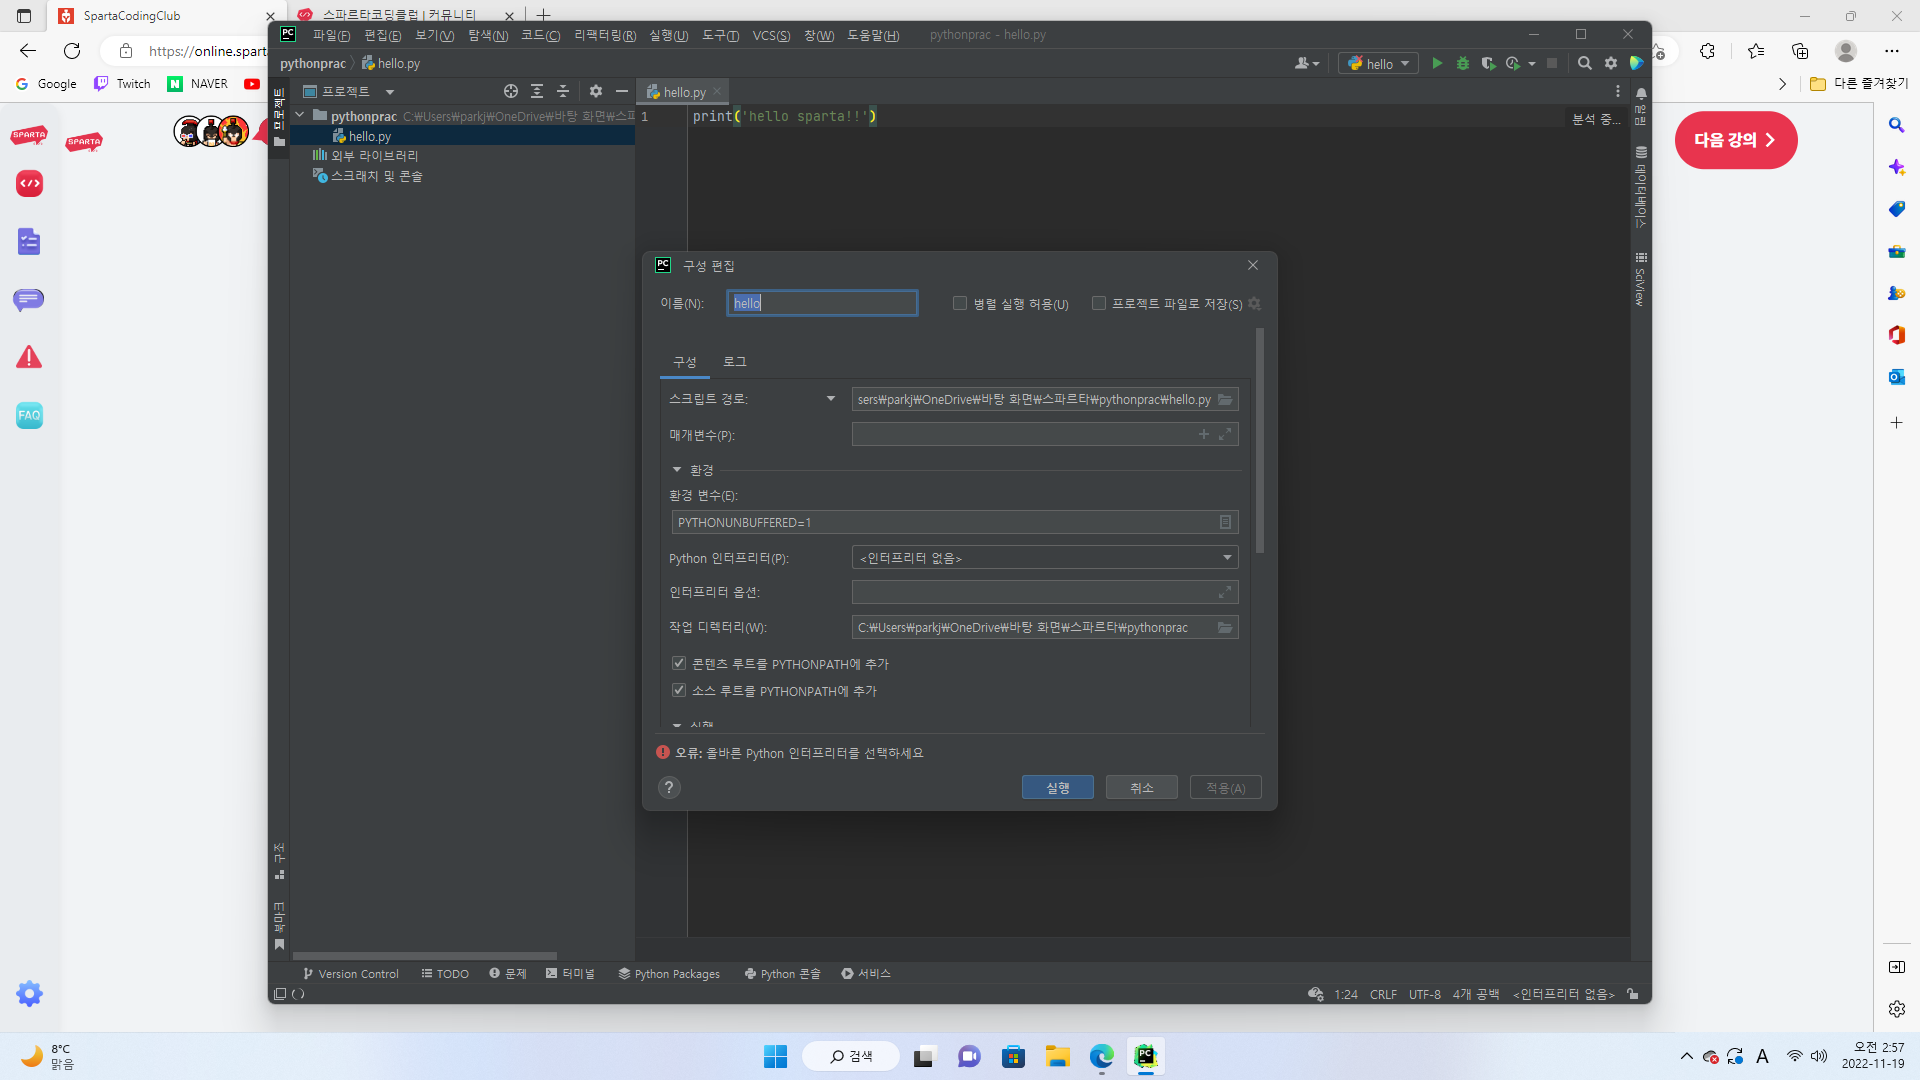Edit environment variables list icon
Screen dimensions: 1920x1080
(1225, 522)
